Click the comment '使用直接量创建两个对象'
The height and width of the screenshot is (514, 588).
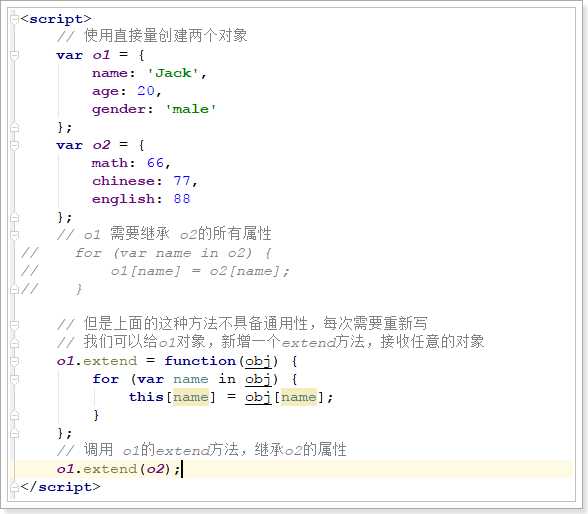point(165,36)
